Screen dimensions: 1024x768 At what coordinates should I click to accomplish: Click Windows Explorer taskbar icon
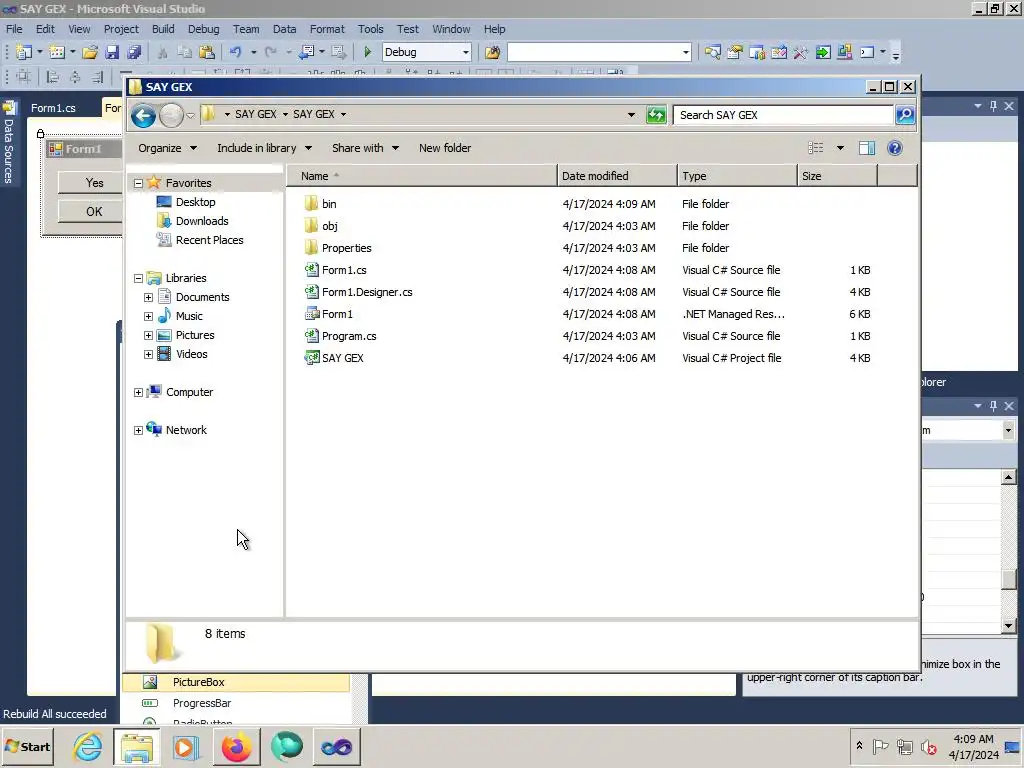point(136,746)
